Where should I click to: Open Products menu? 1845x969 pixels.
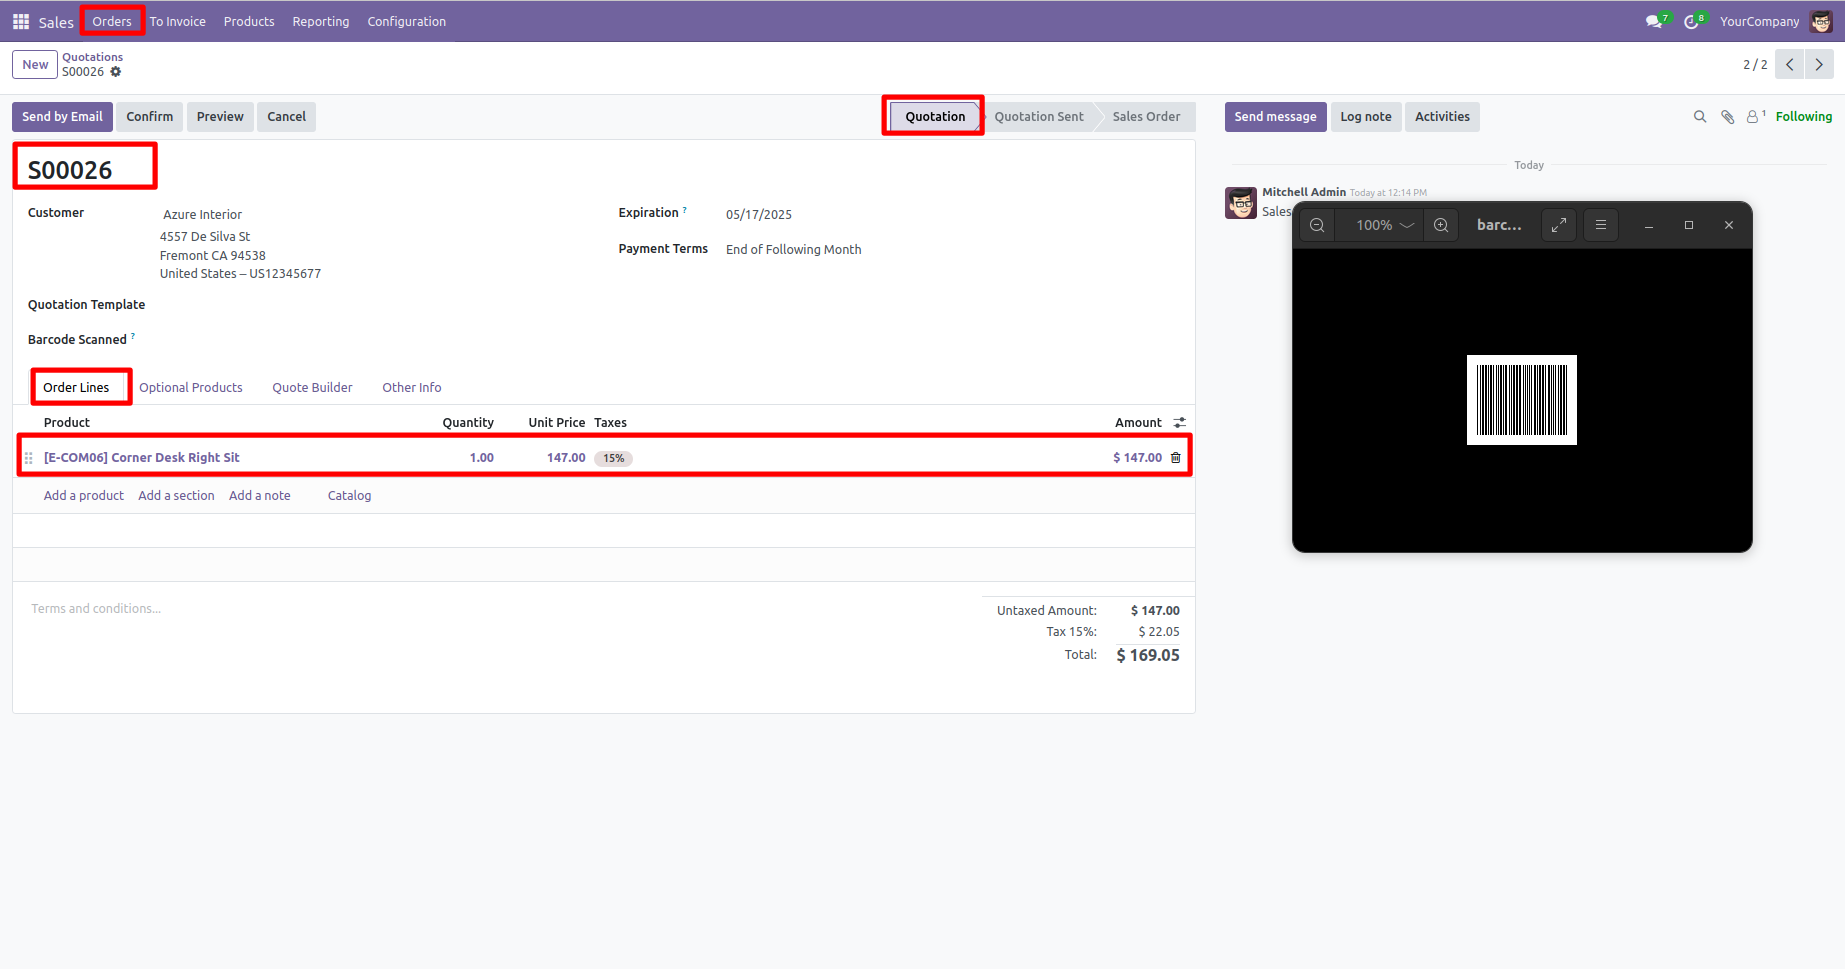coord(249,21)
